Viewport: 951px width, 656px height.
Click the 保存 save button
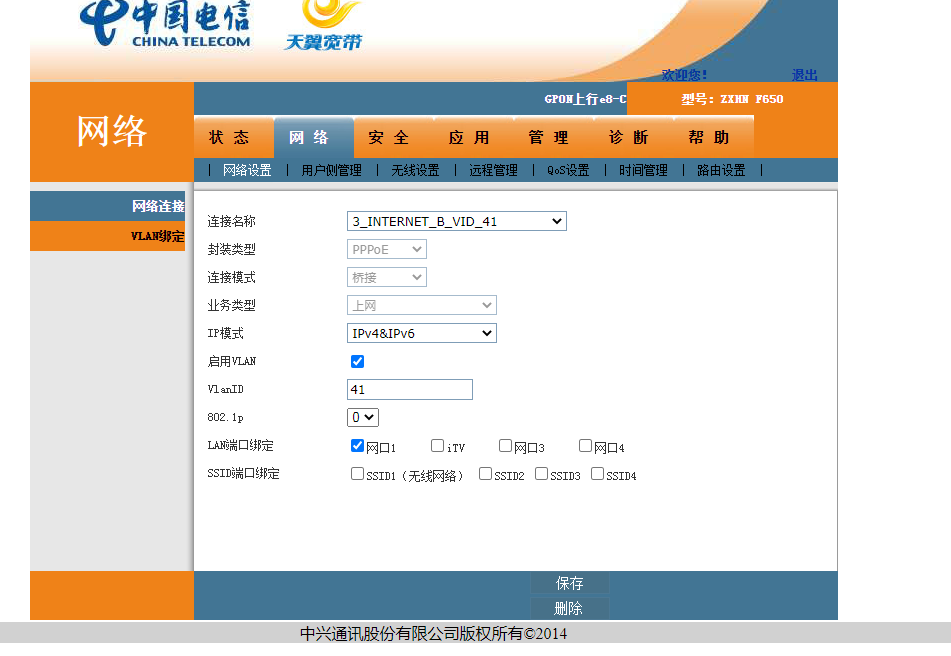pyautogui.click(x=570, y=583)
